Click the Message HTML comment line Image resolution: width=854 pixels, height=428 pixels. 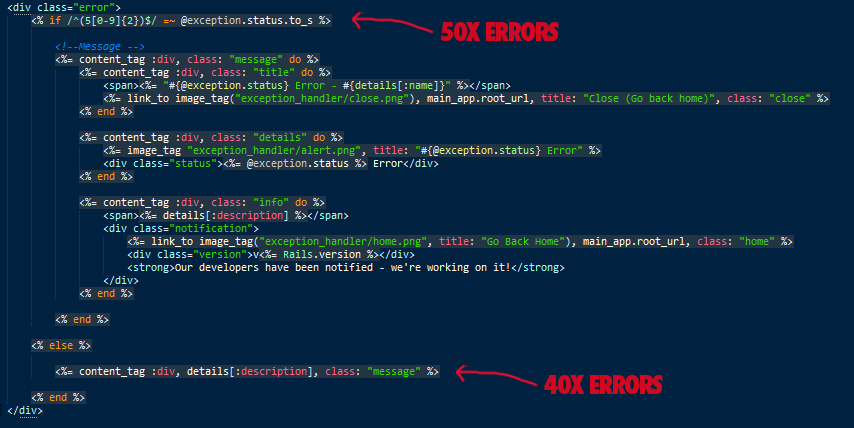100,46
